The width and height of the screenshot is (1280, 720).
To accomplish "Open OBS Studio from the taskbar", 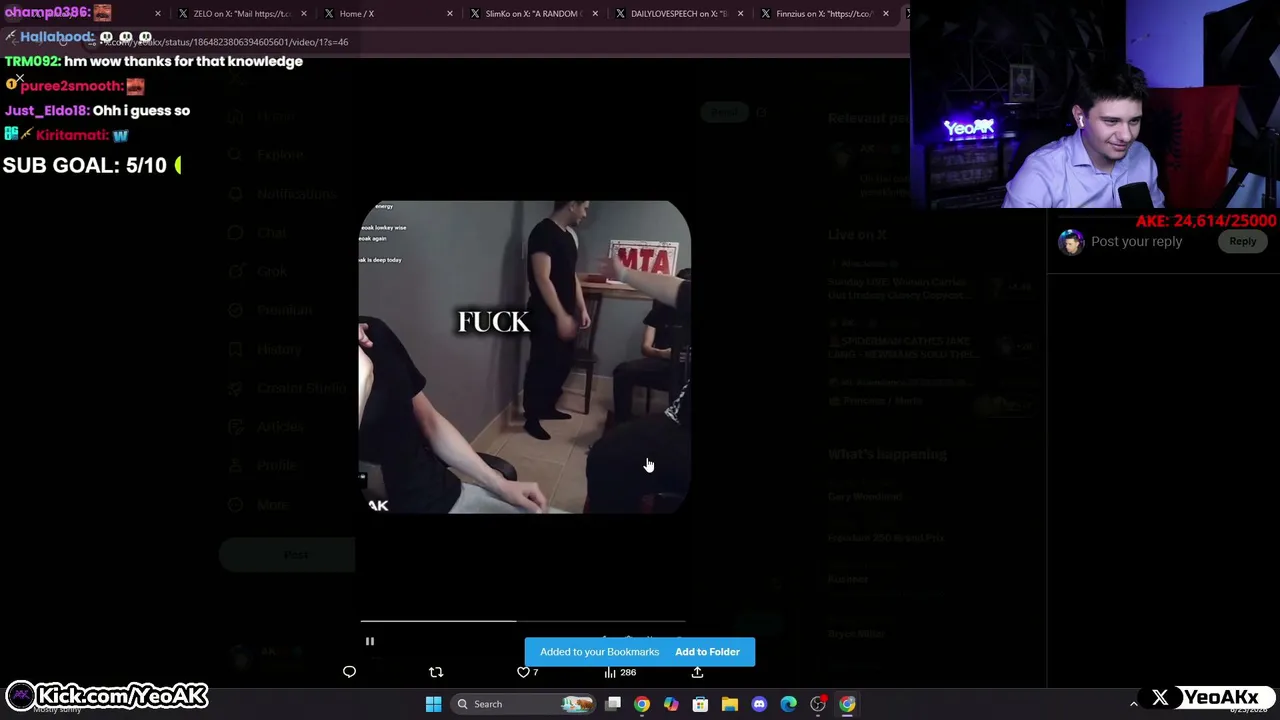I will pyautogui.click(x=818, y=704).
